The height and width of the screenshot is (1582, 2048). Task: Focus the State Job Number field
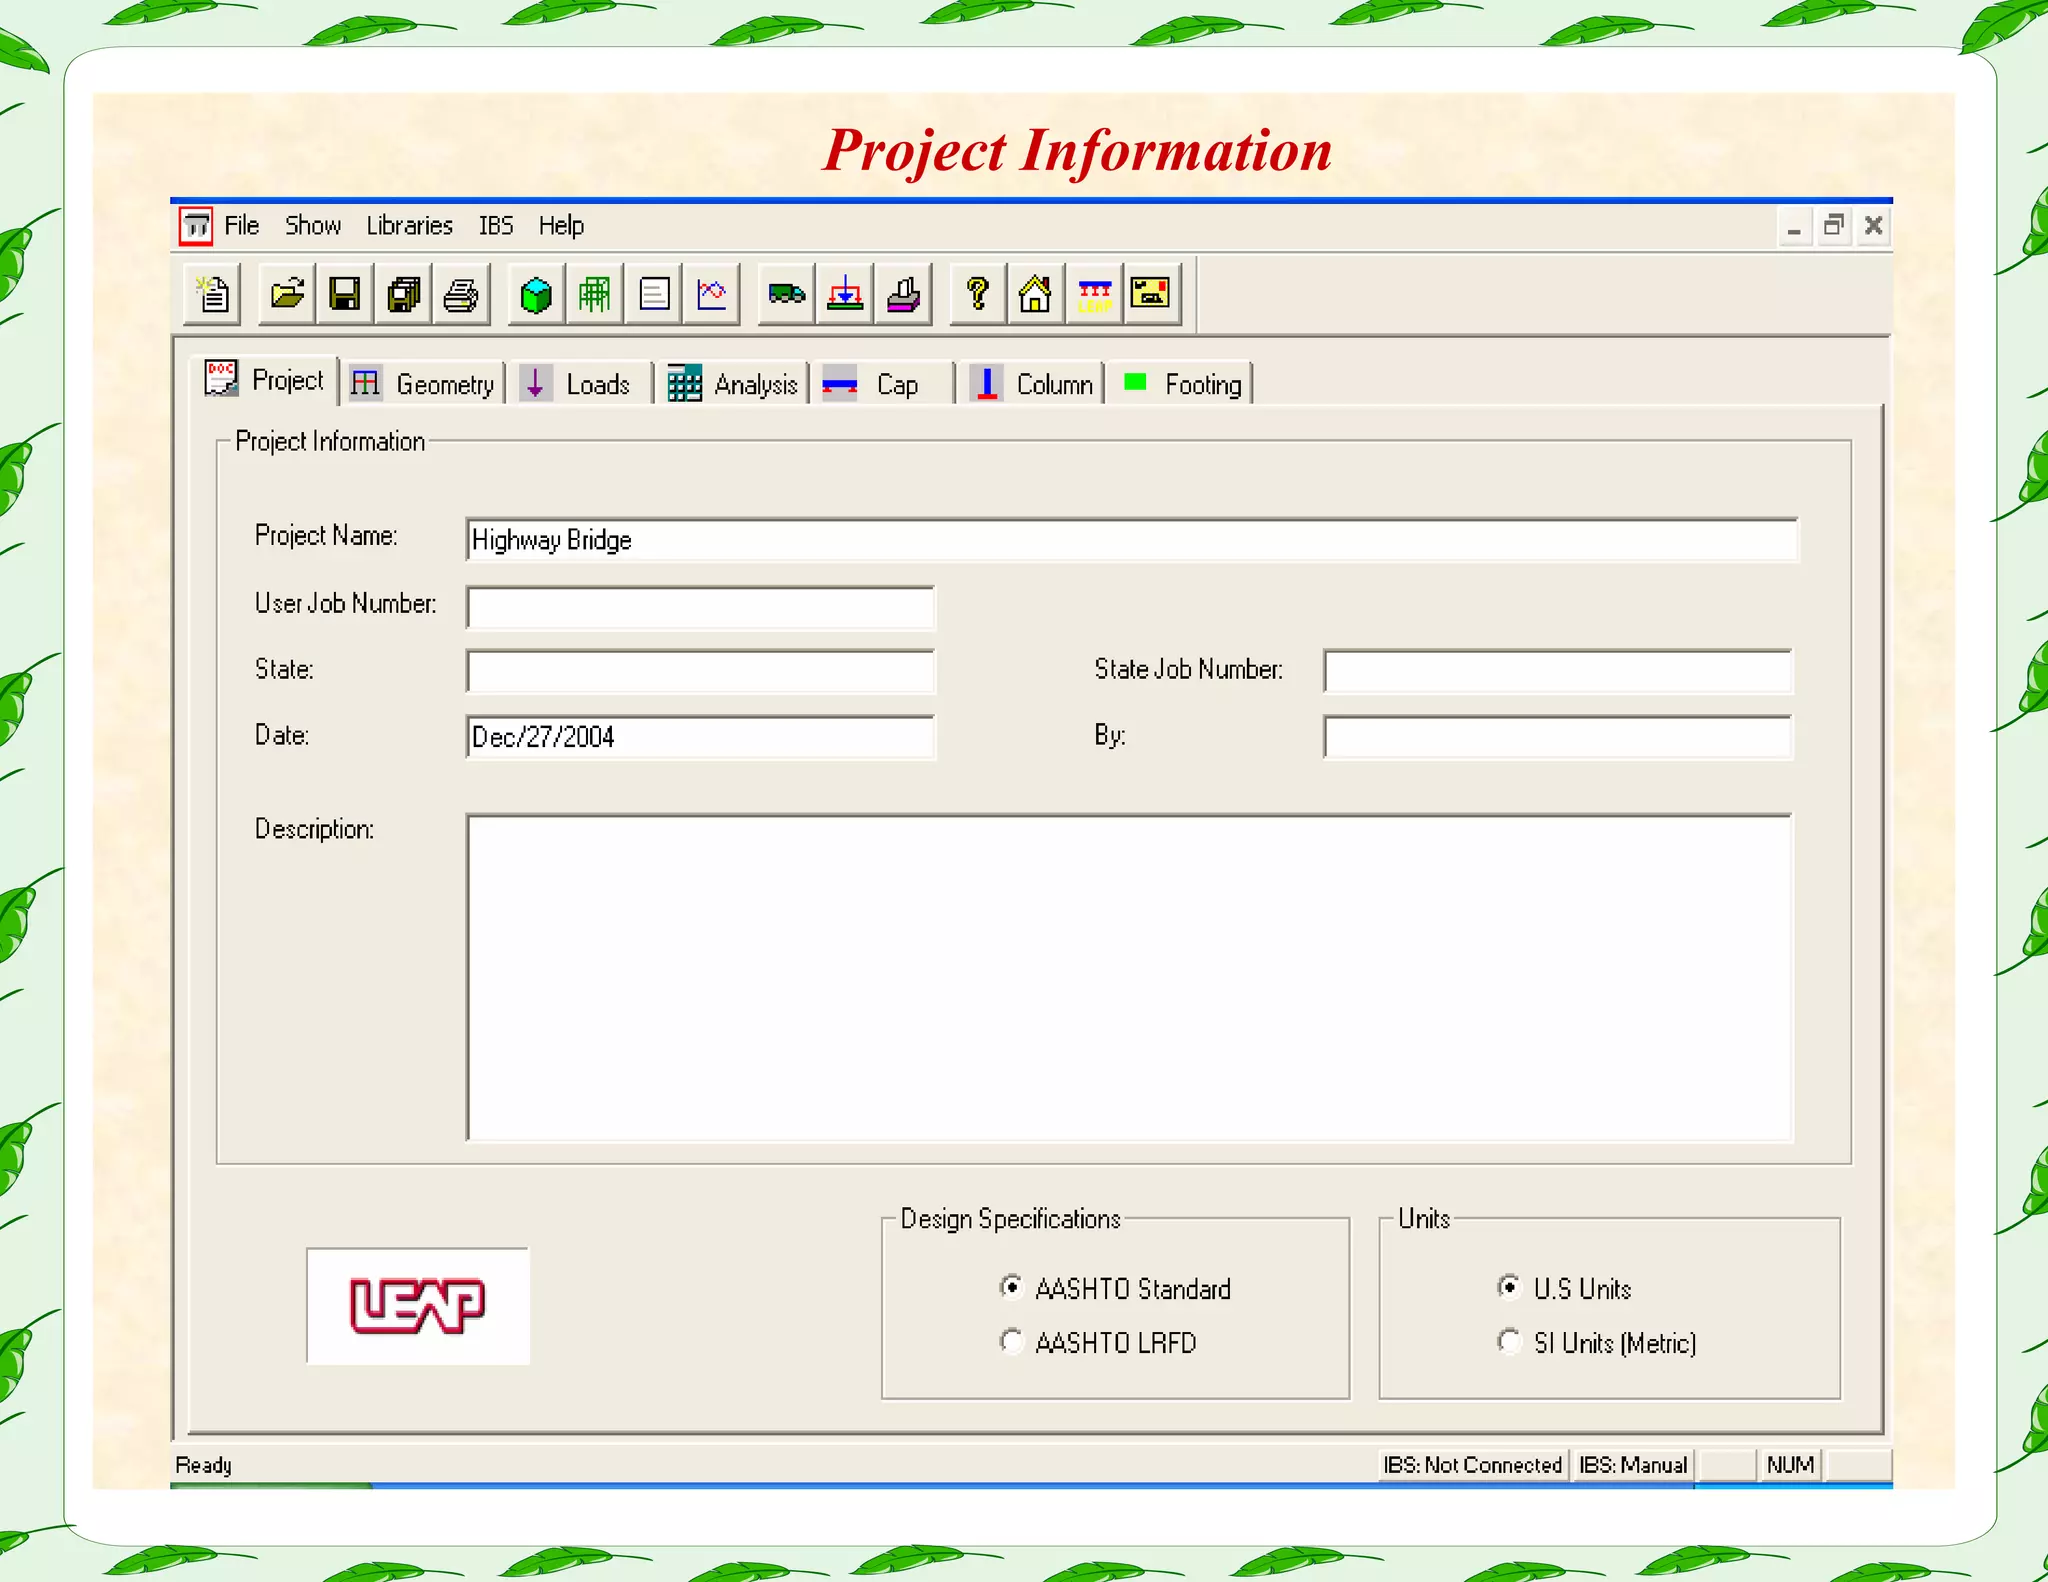1556,671
